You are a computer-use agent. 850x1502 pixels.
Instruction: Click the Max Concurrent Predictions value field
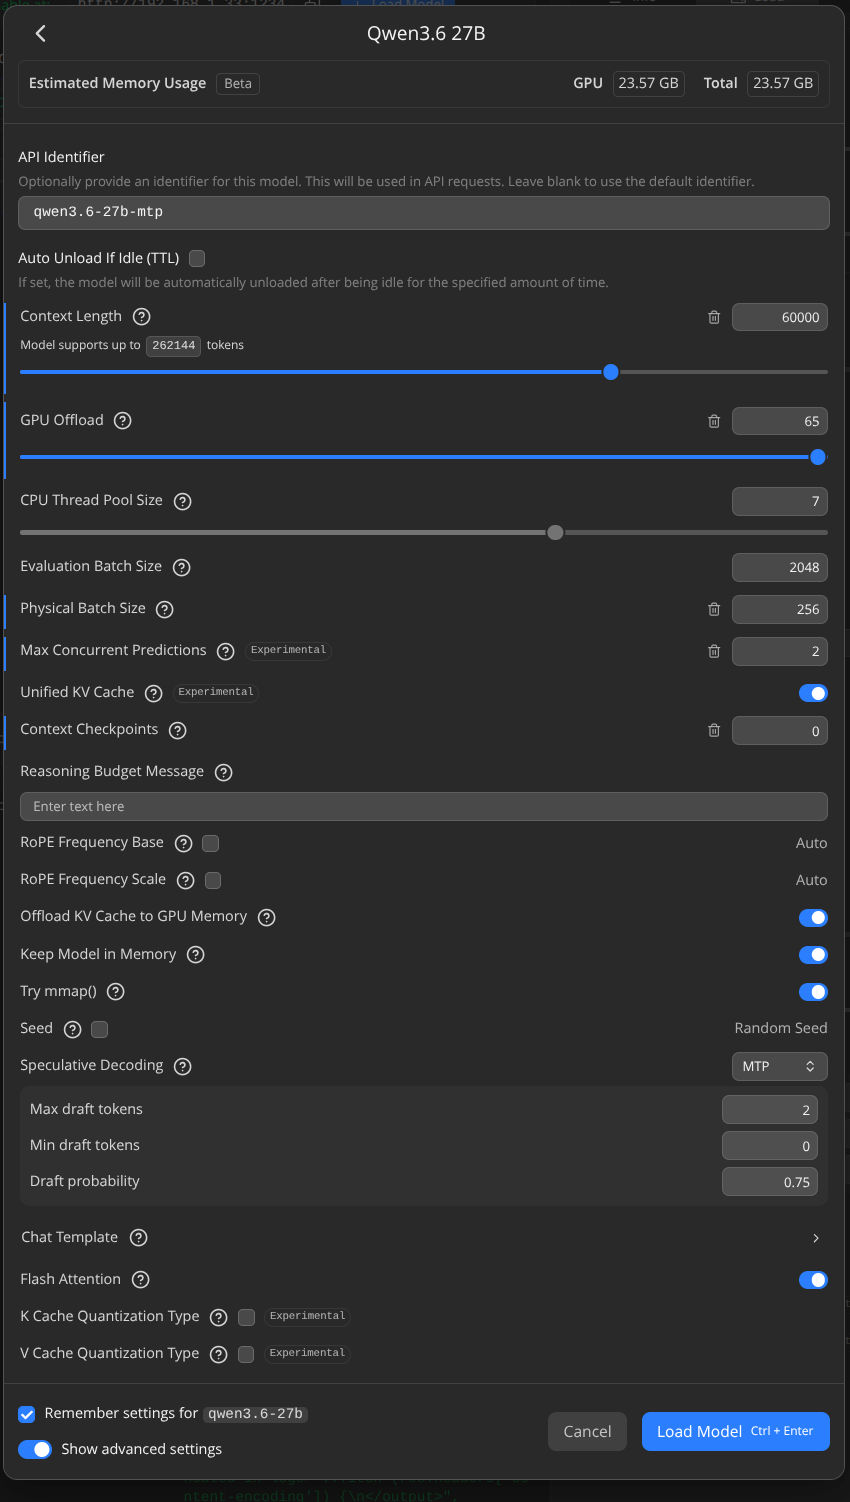coord(779,651)
